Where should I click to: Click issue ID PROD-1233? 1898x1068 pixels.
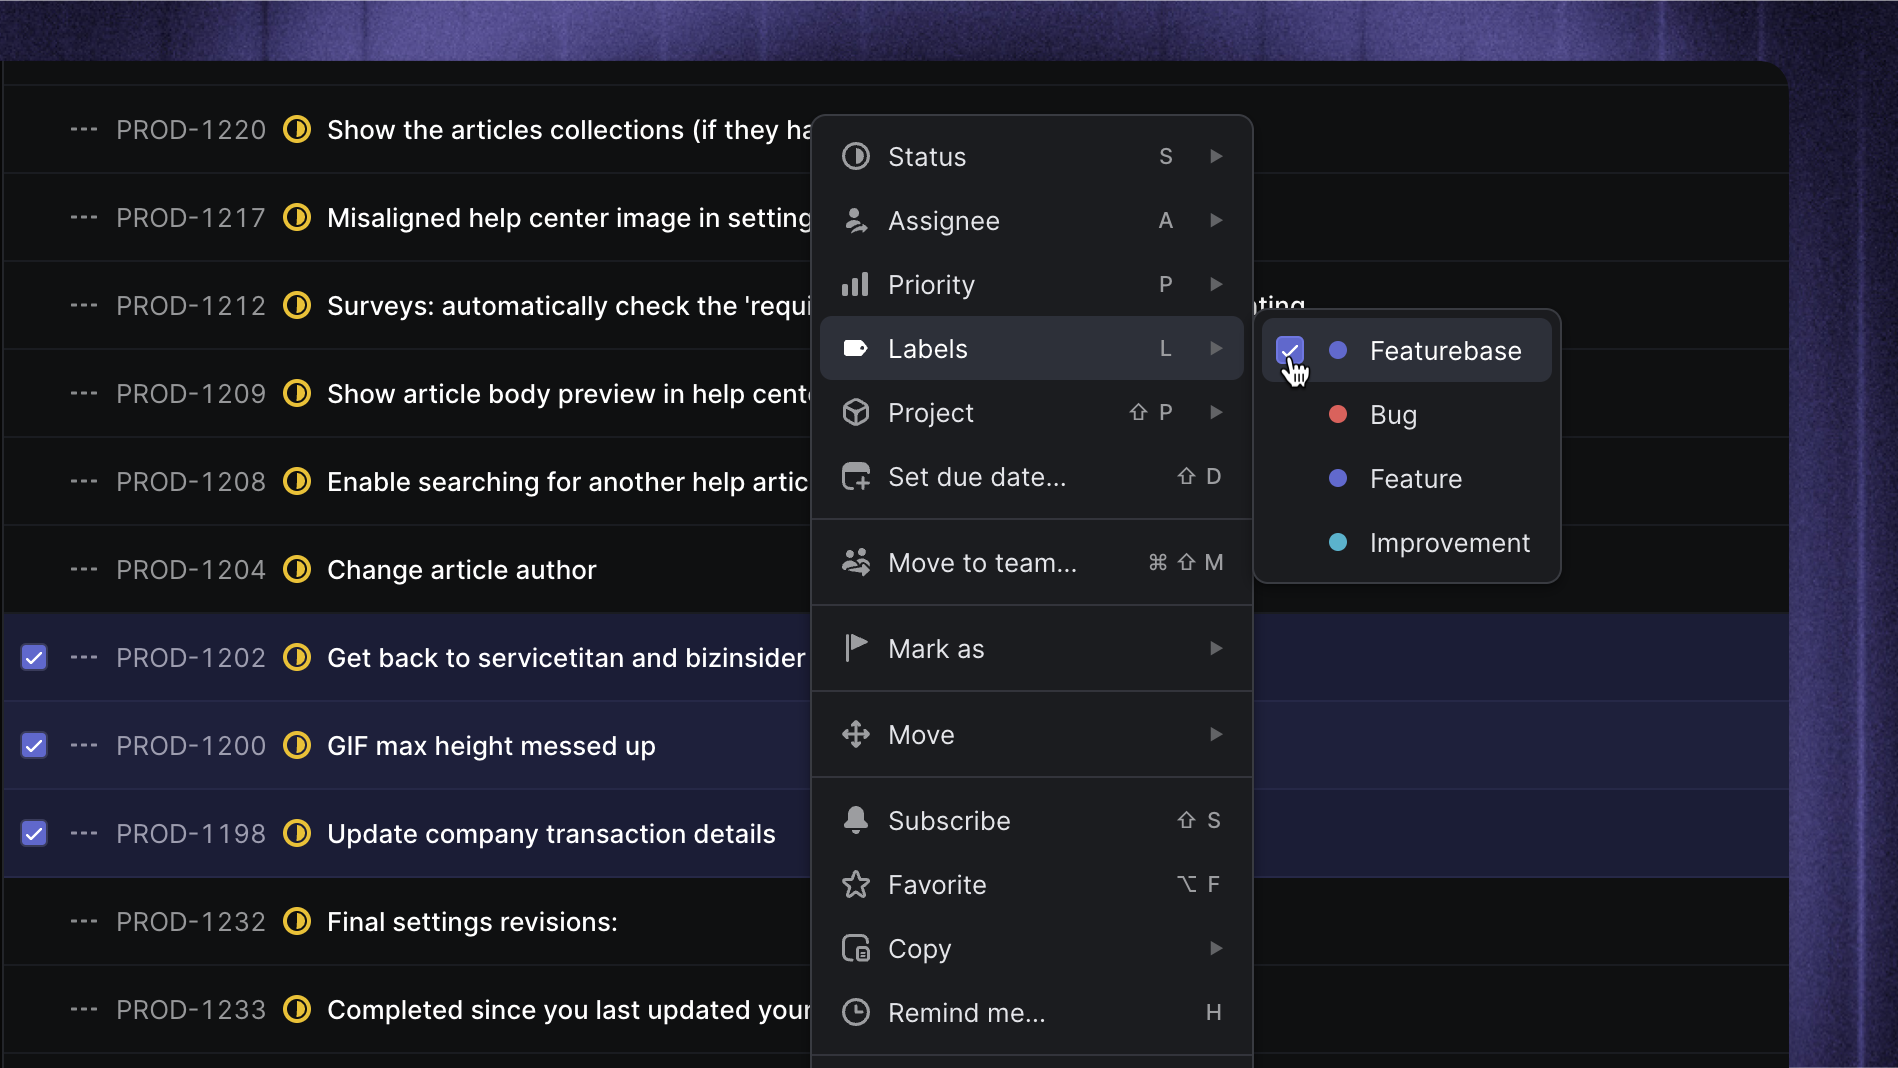pos(191,1010)
